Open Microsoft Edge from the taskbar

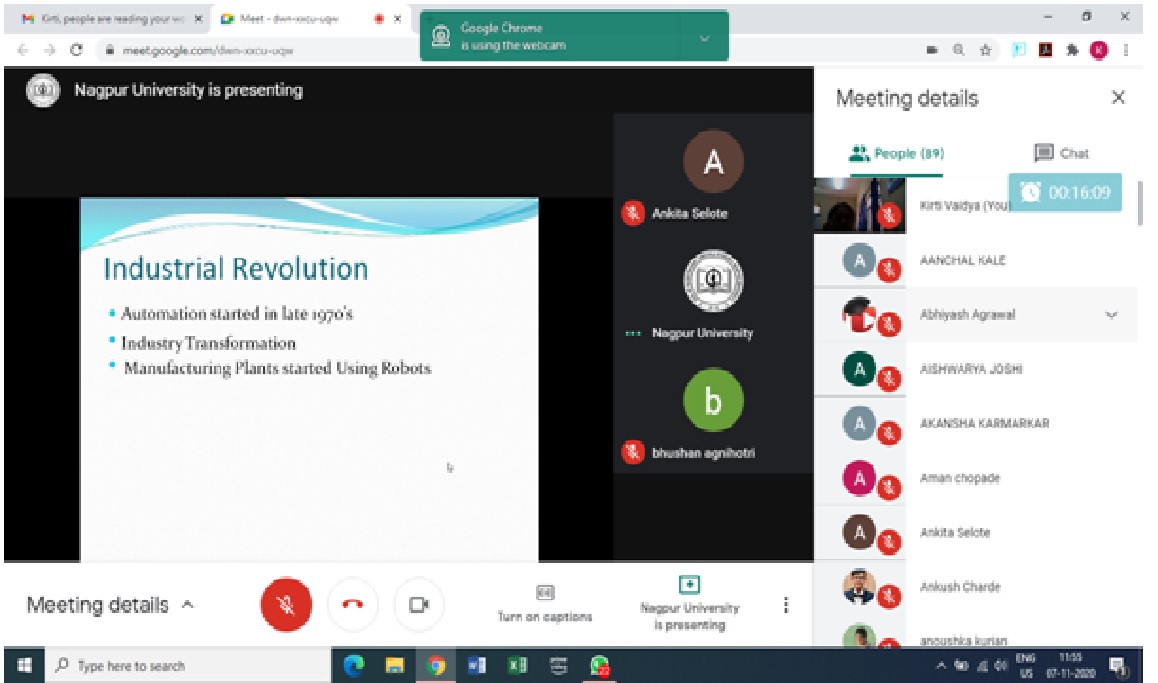[354, 666]
